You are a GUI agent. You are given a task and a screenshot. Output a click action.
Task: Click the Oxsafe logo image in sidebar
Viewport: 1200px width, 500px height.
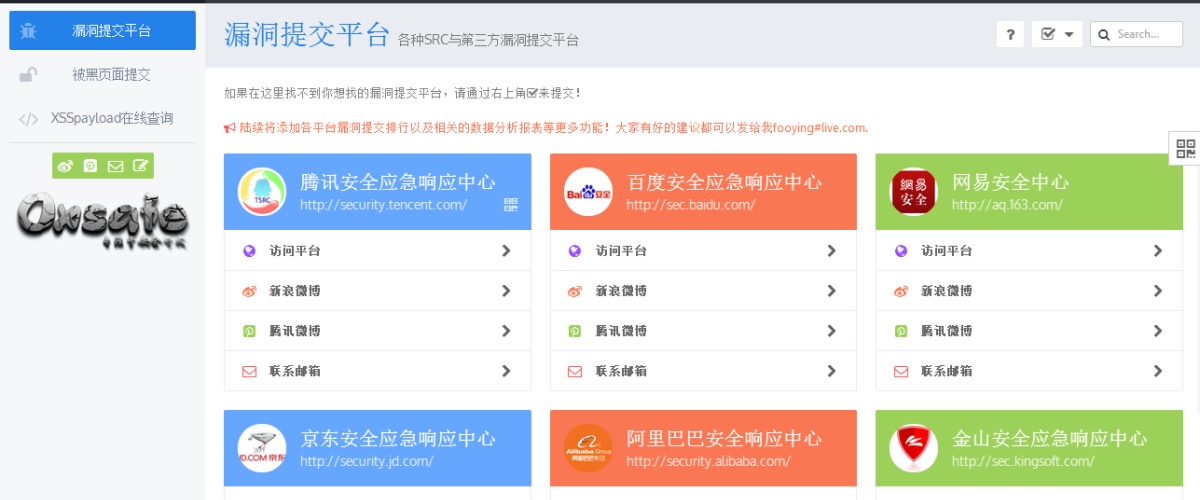coord(102,219)
